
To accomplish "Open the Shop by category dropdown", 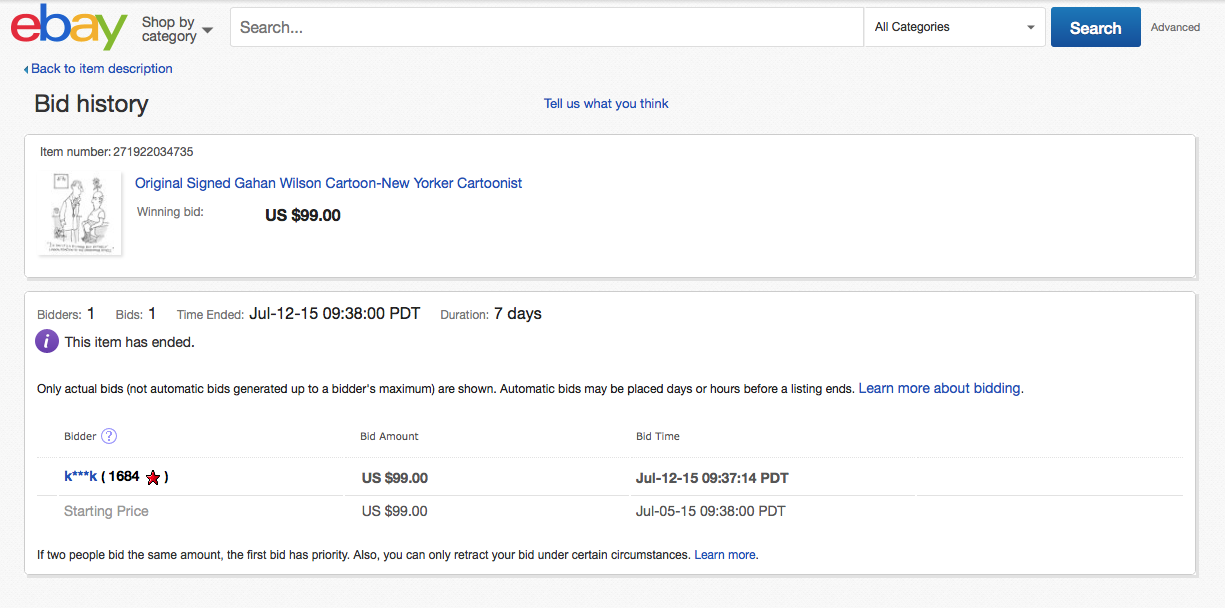I will click(x=177, y=29).
